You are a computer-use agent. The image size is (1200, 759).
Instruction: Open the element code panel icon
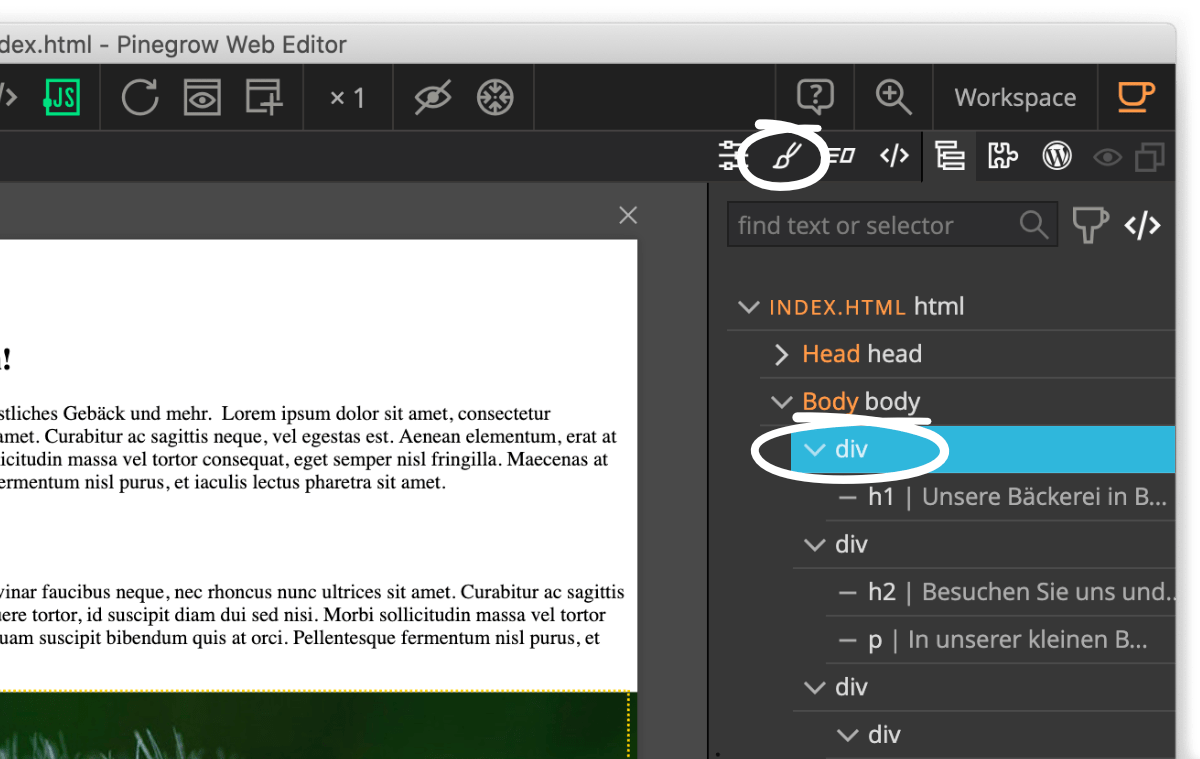point(894,156)
